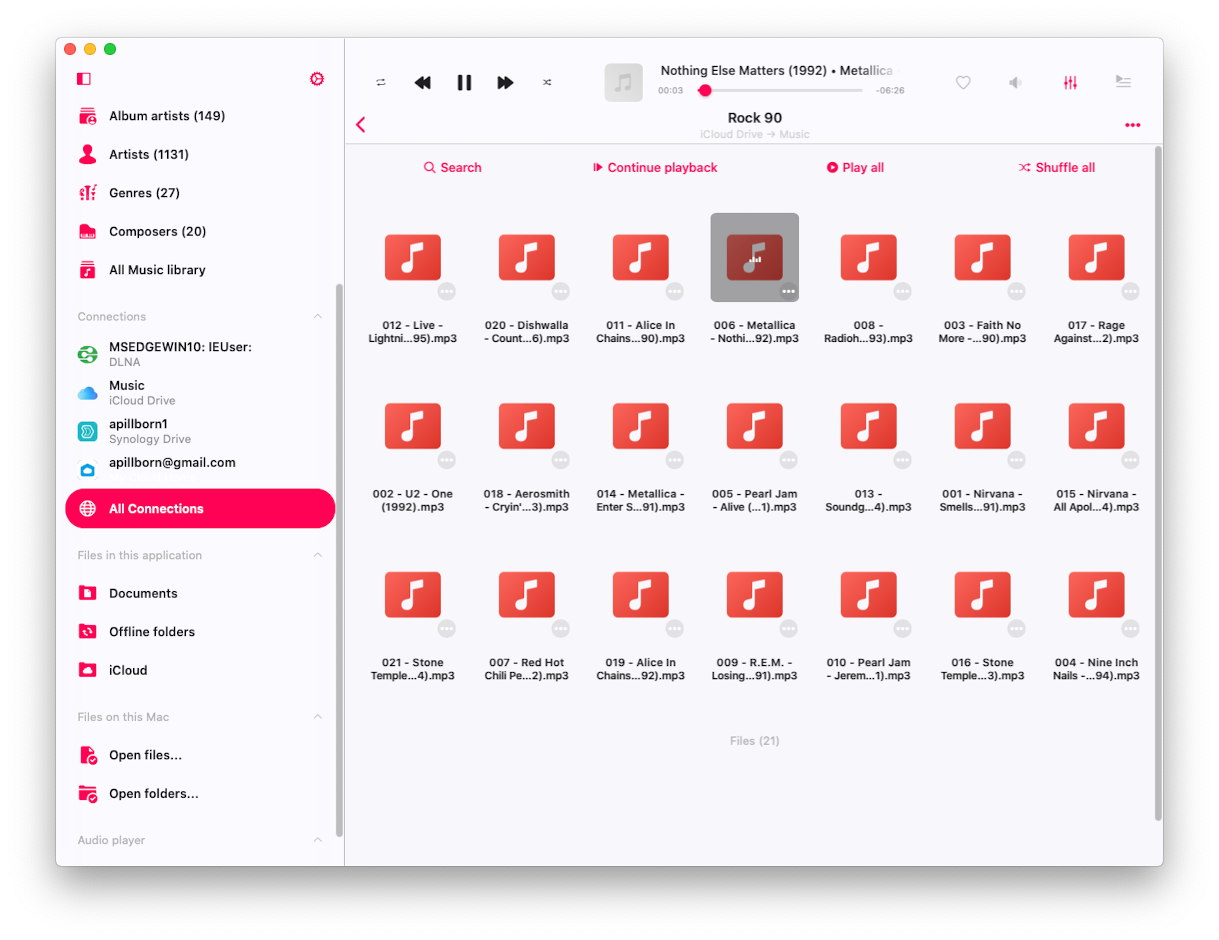Open the app settings gear
Image resolution: width=1219 pixels, height=940 pixels.
click(x=317, y=78)
